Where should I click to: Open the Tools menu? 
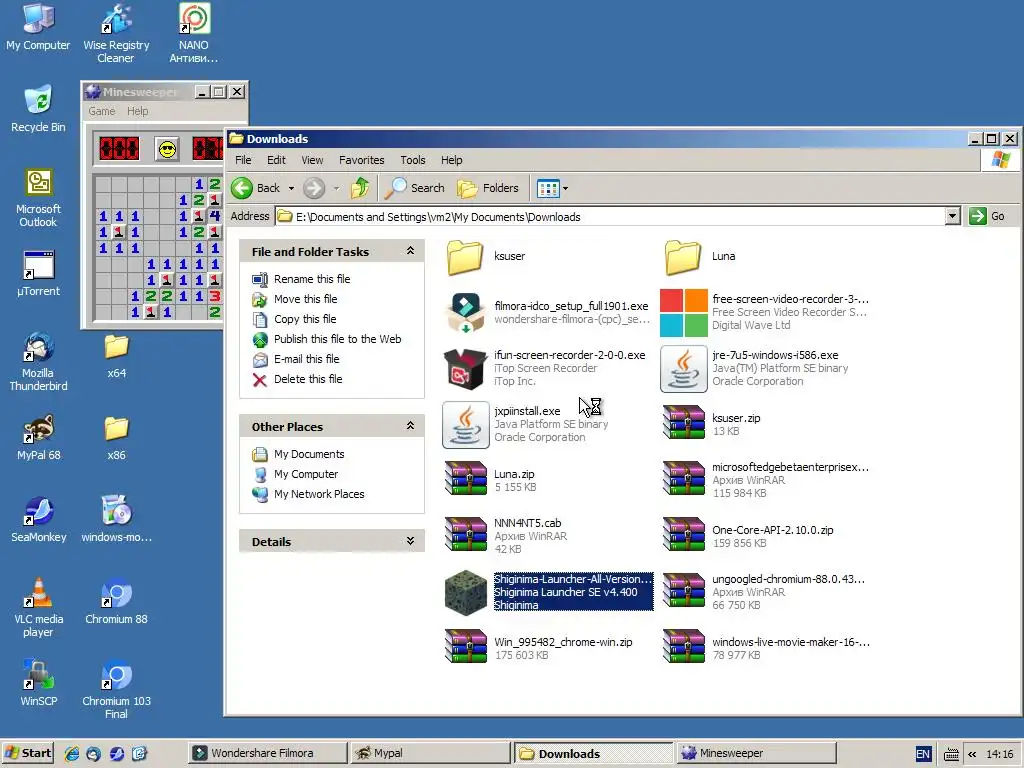coord(413,160)
